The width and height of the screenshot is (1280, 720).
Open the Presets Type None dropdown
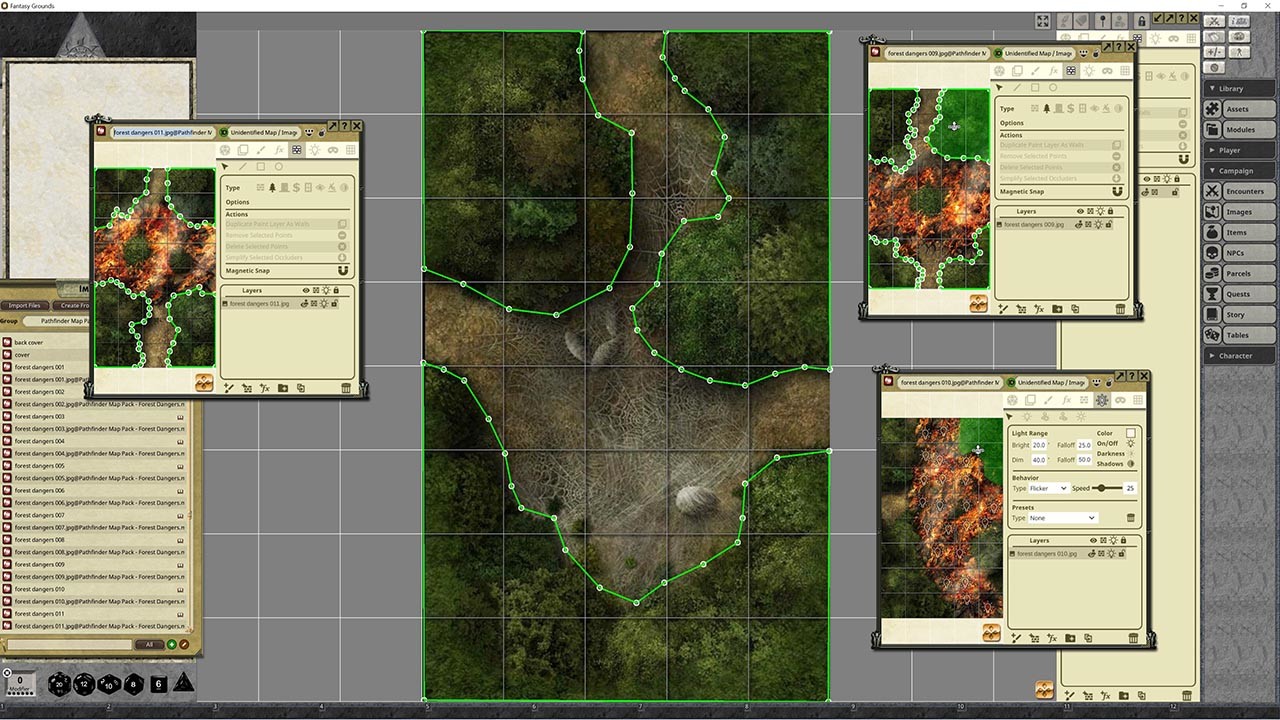point(1060,518)
